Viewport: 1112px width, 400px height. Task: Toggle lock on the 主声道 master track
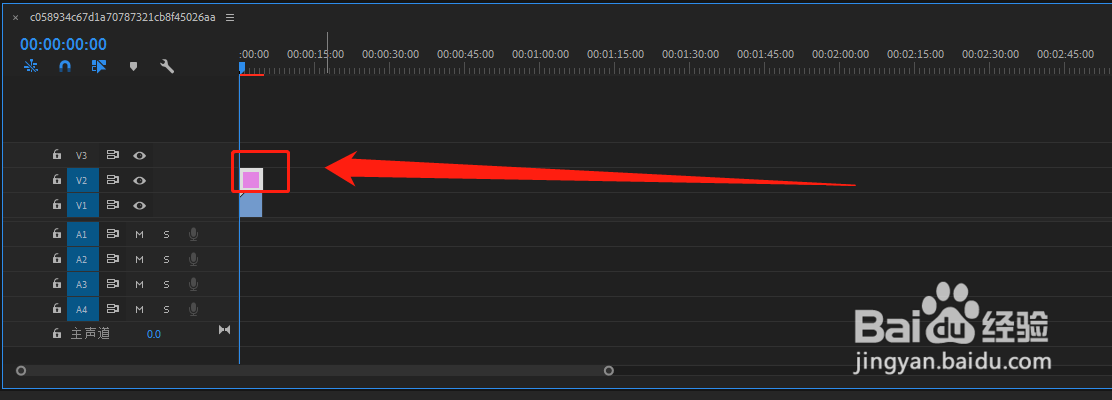click(56, 333)
